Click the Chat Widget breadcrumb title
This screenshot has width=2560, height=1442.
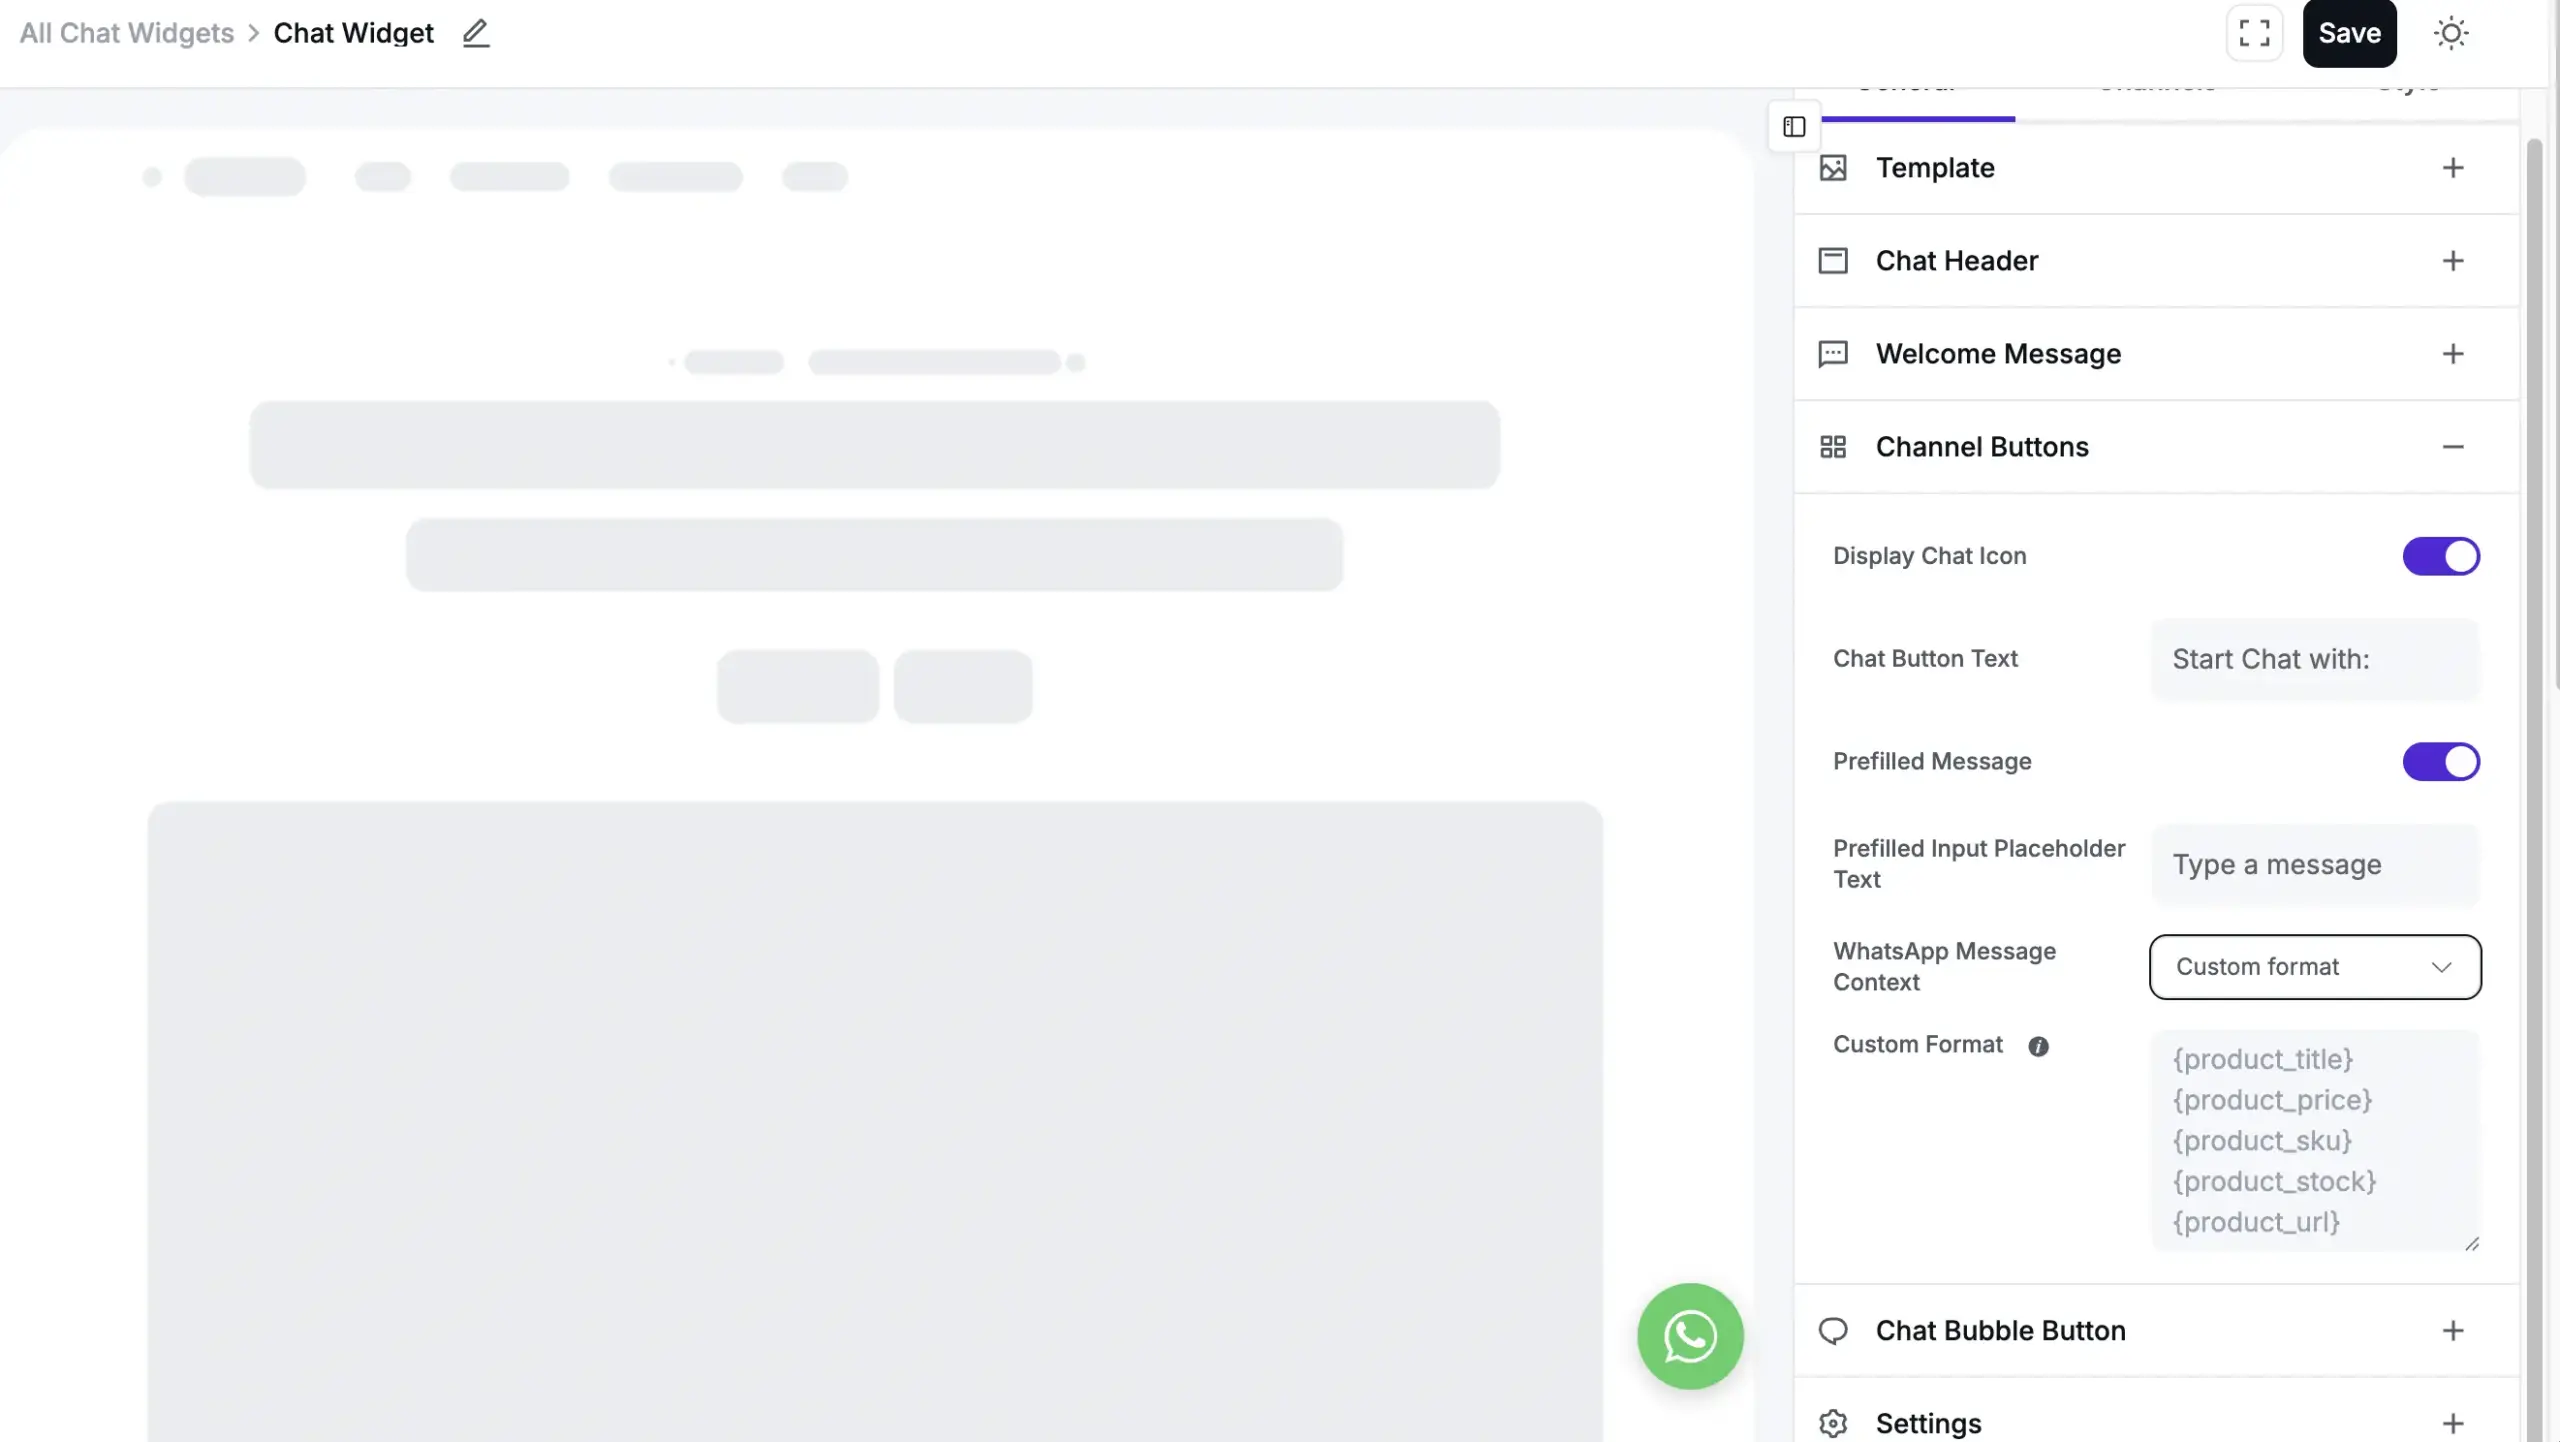(x=353, y=33)
